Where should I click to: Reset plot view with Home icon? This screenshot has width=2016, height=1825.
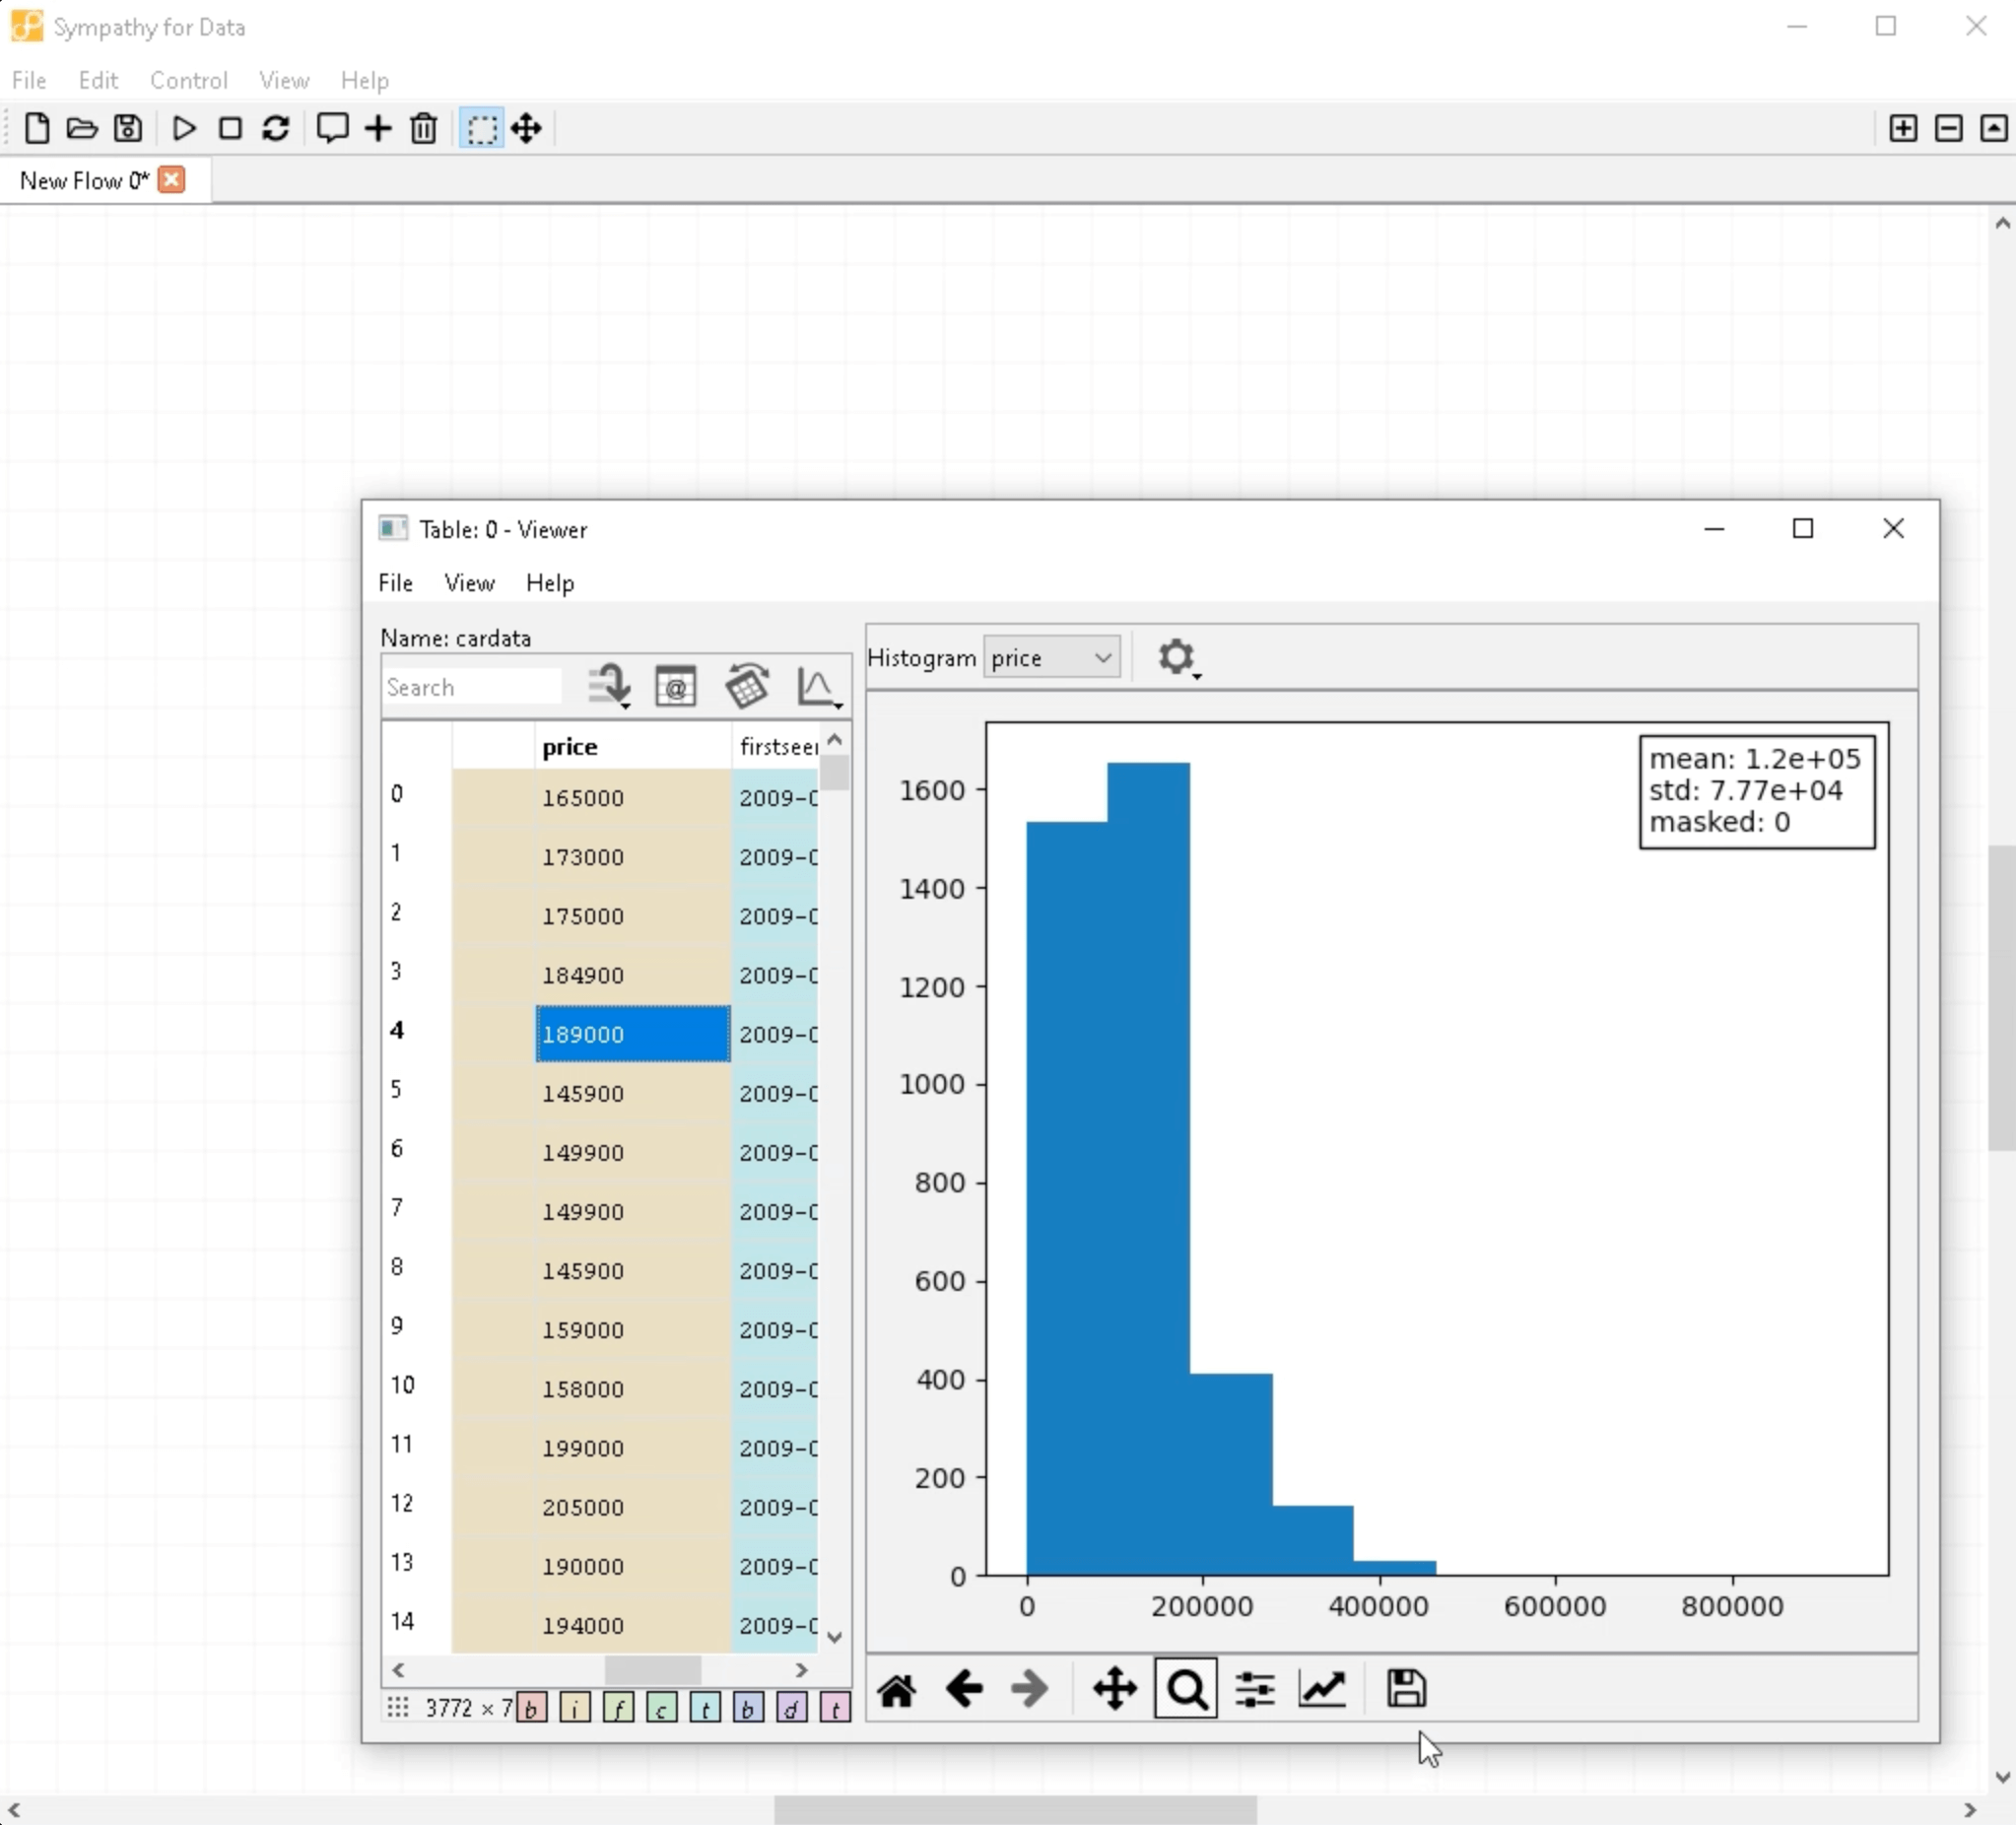[x=897, y=1690]
